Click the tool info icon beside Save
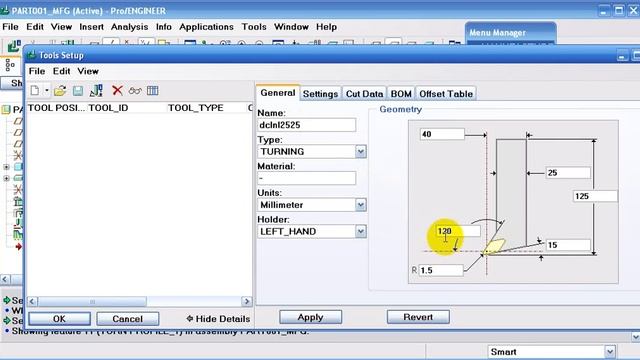 [96, 91]
